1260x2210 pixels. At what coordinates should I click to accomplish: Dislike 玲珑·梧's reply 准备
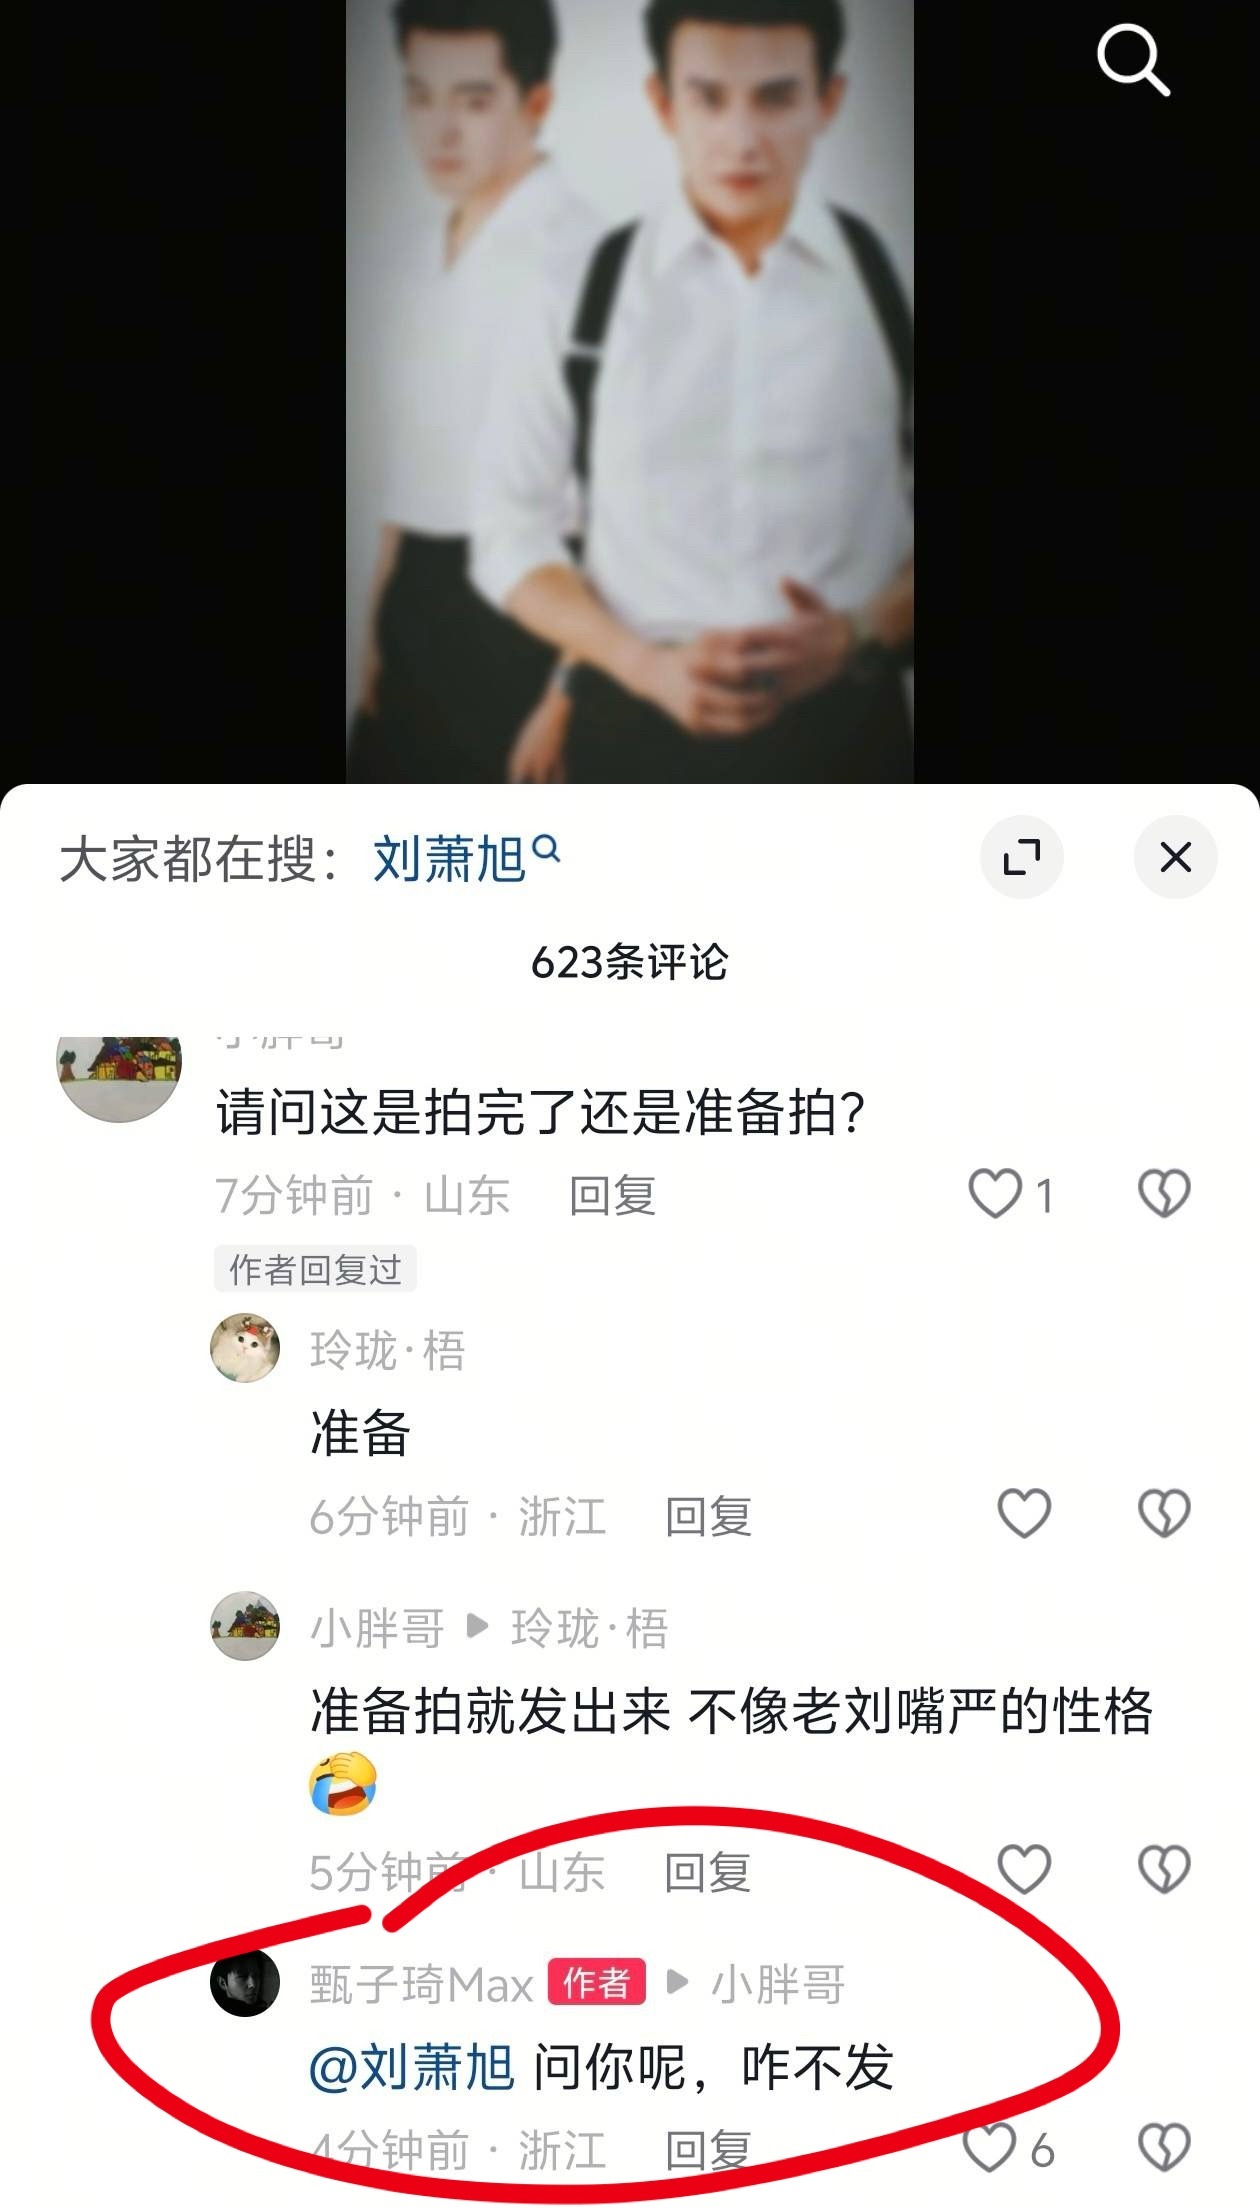click(1165, 1513)
